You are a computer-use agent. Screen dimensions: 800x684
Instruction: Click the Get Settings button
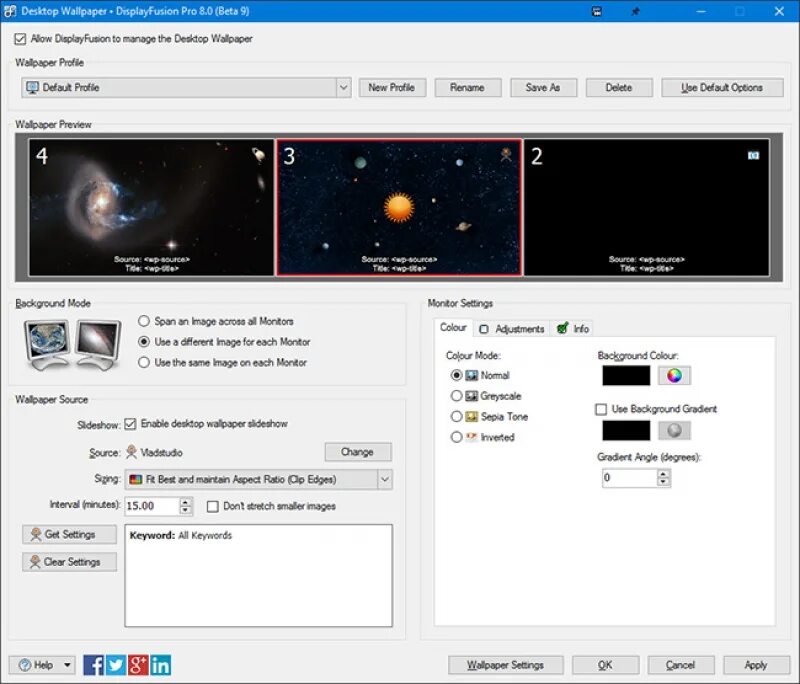tap(69, 535)
